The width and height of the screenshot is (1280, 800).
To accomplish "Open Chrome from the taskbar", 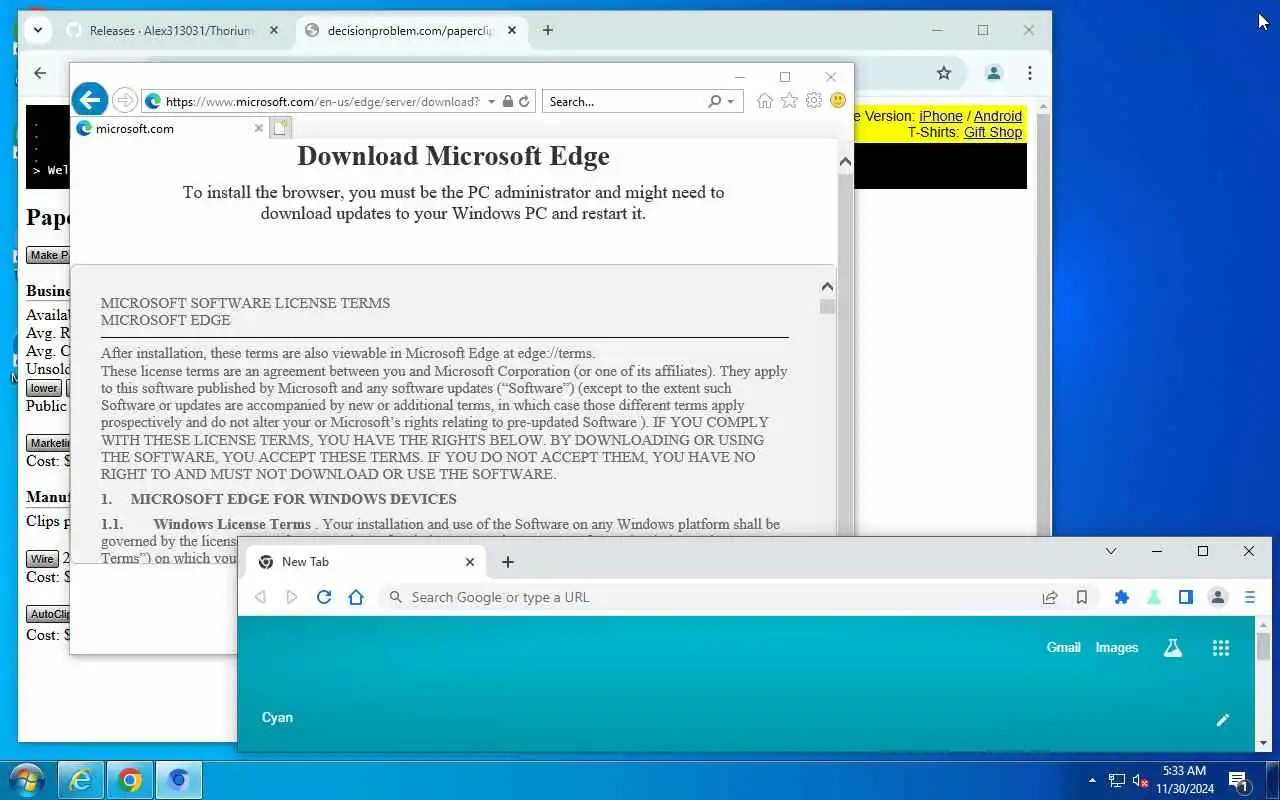I will pyautogui.click(x=130, y=780).
